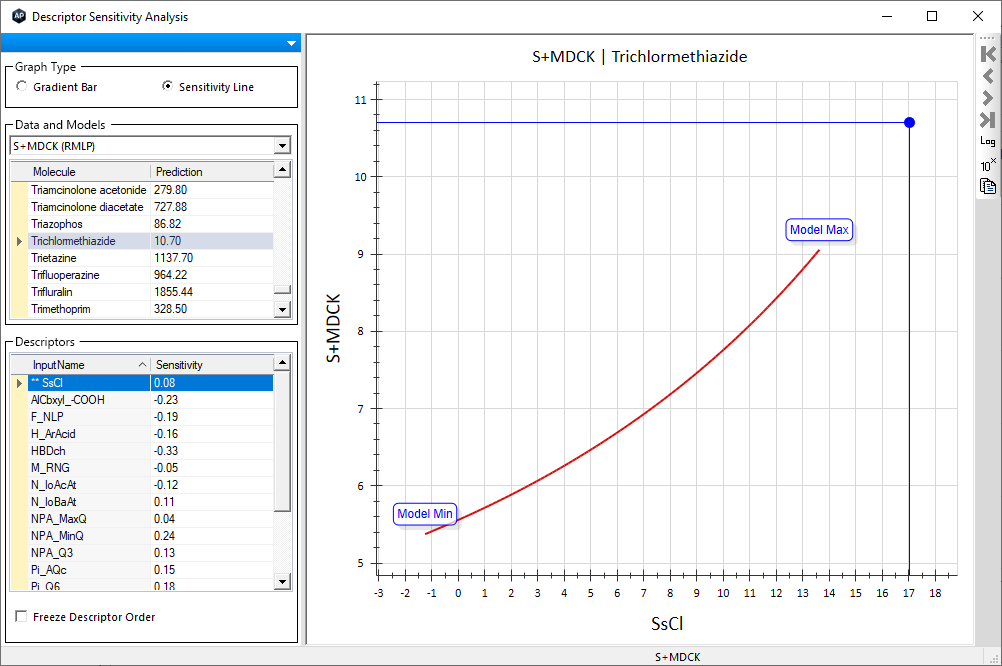This screenshot has width=1002, height=666.
Task: Click the AP application icon in title bar
Action: tap(19, 16)
